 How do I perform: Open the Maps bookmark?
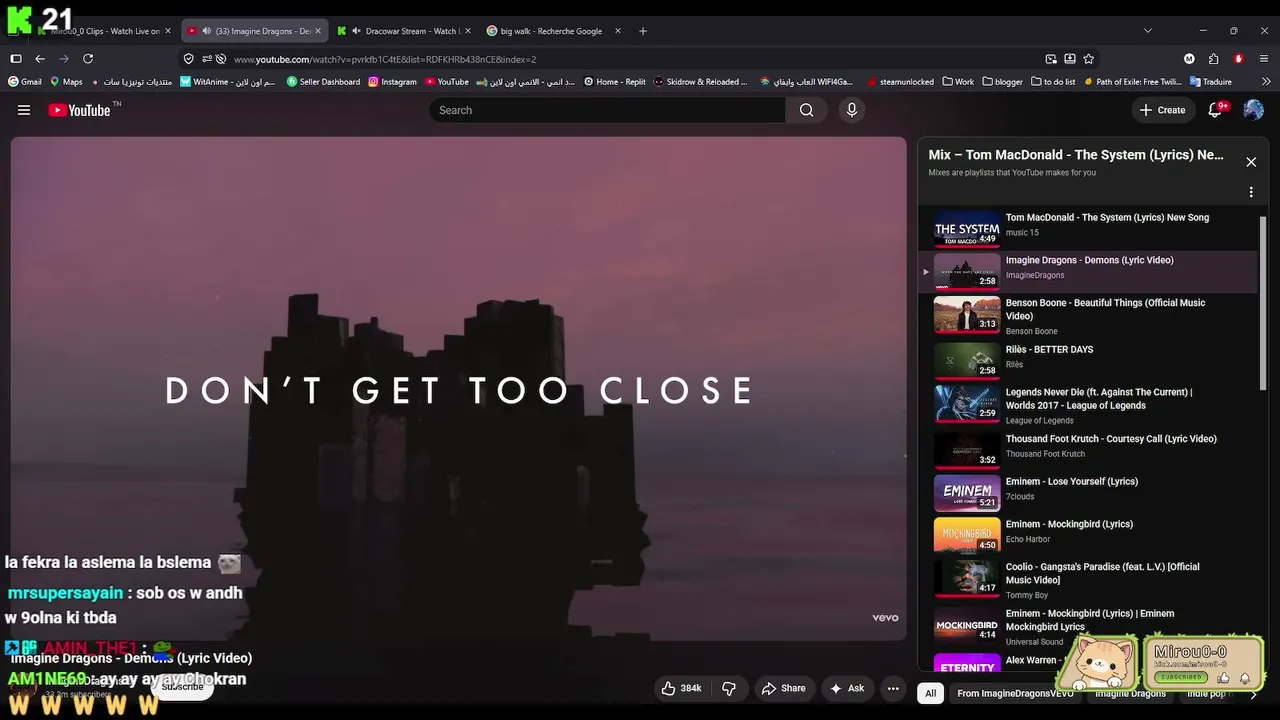tap(66, 82)
